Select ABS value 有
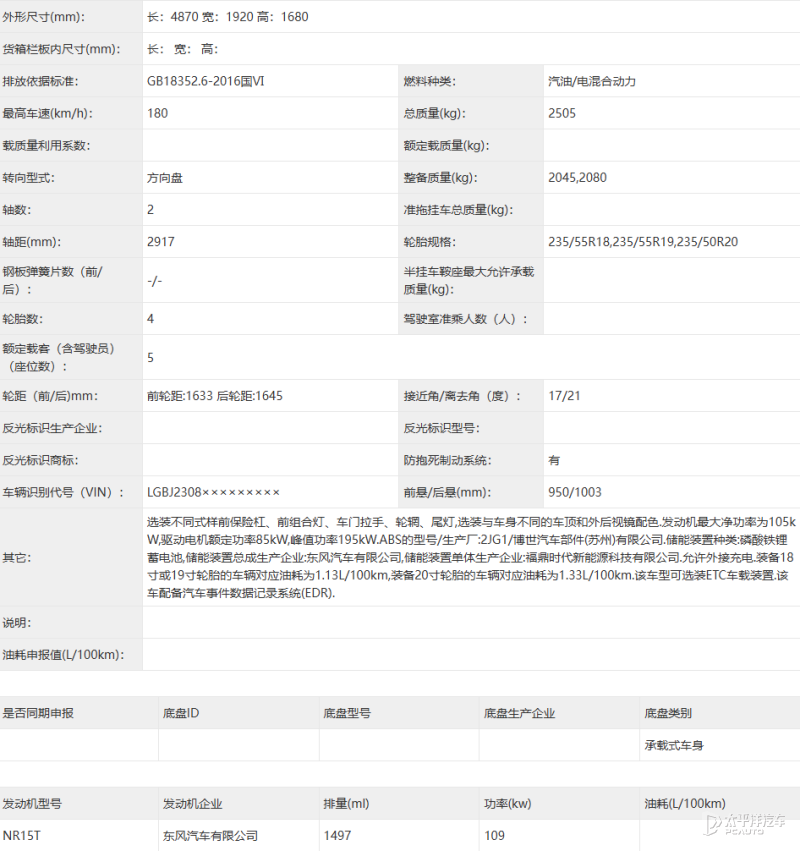Viewport: 800px width, 851px height. click(x=554, y=460)
